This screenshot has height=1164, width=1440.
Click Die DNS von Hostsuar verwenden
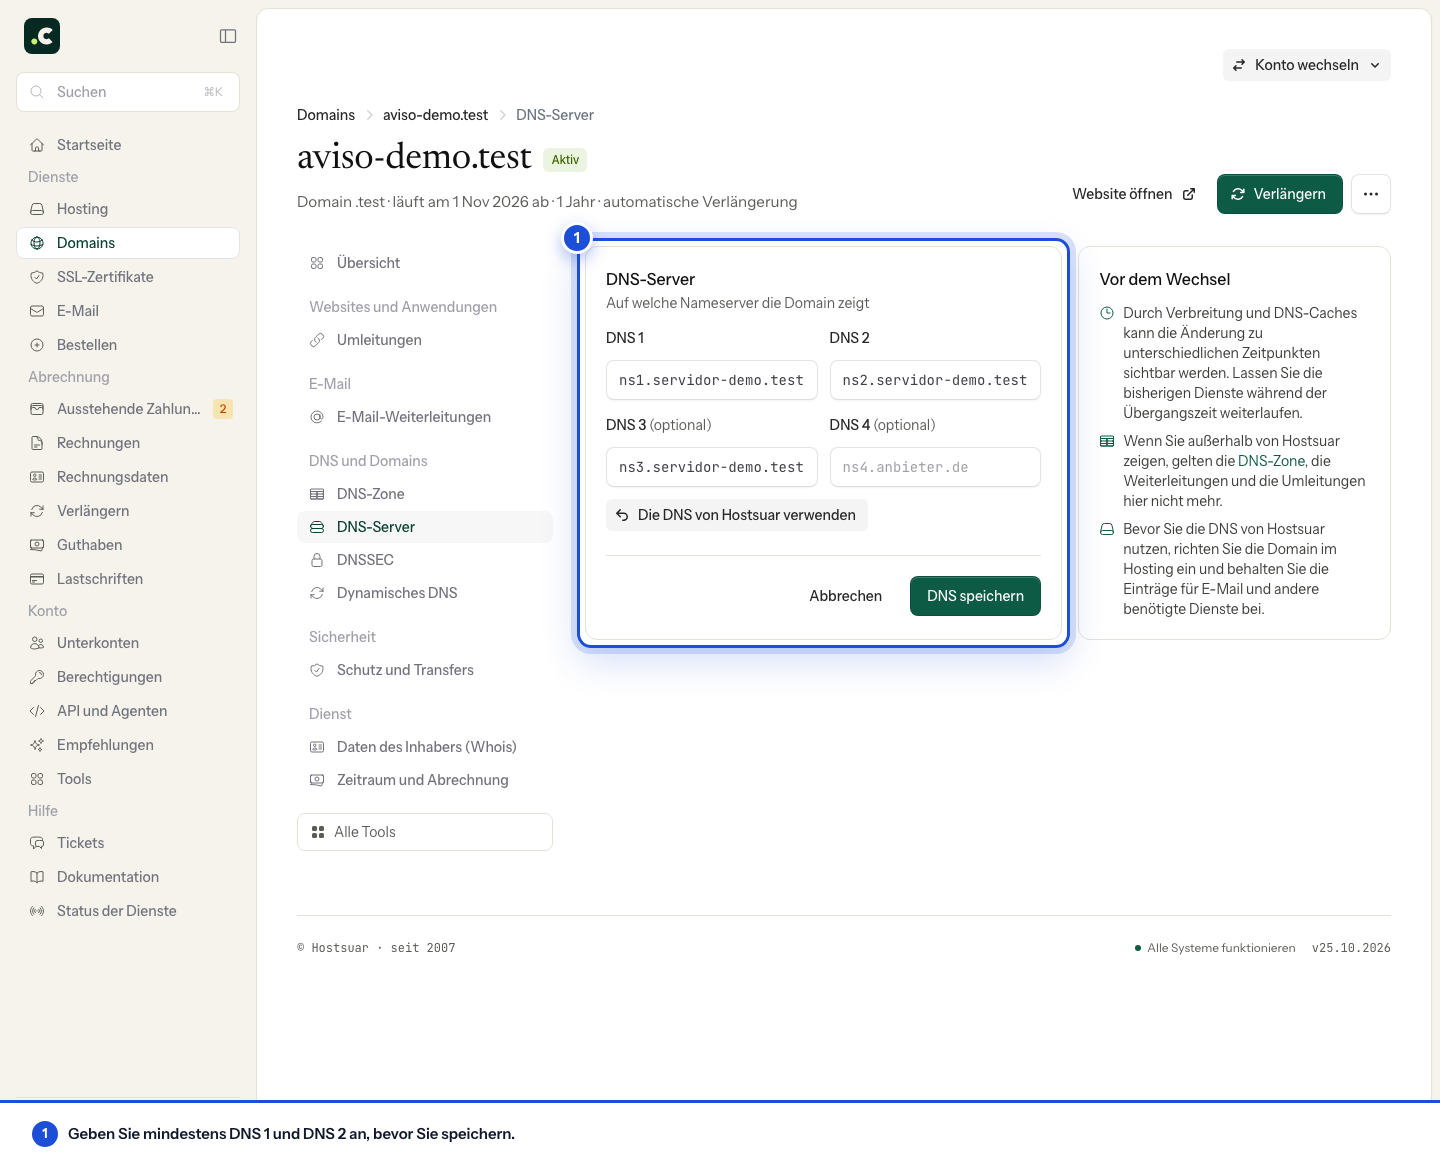[737, 515]
